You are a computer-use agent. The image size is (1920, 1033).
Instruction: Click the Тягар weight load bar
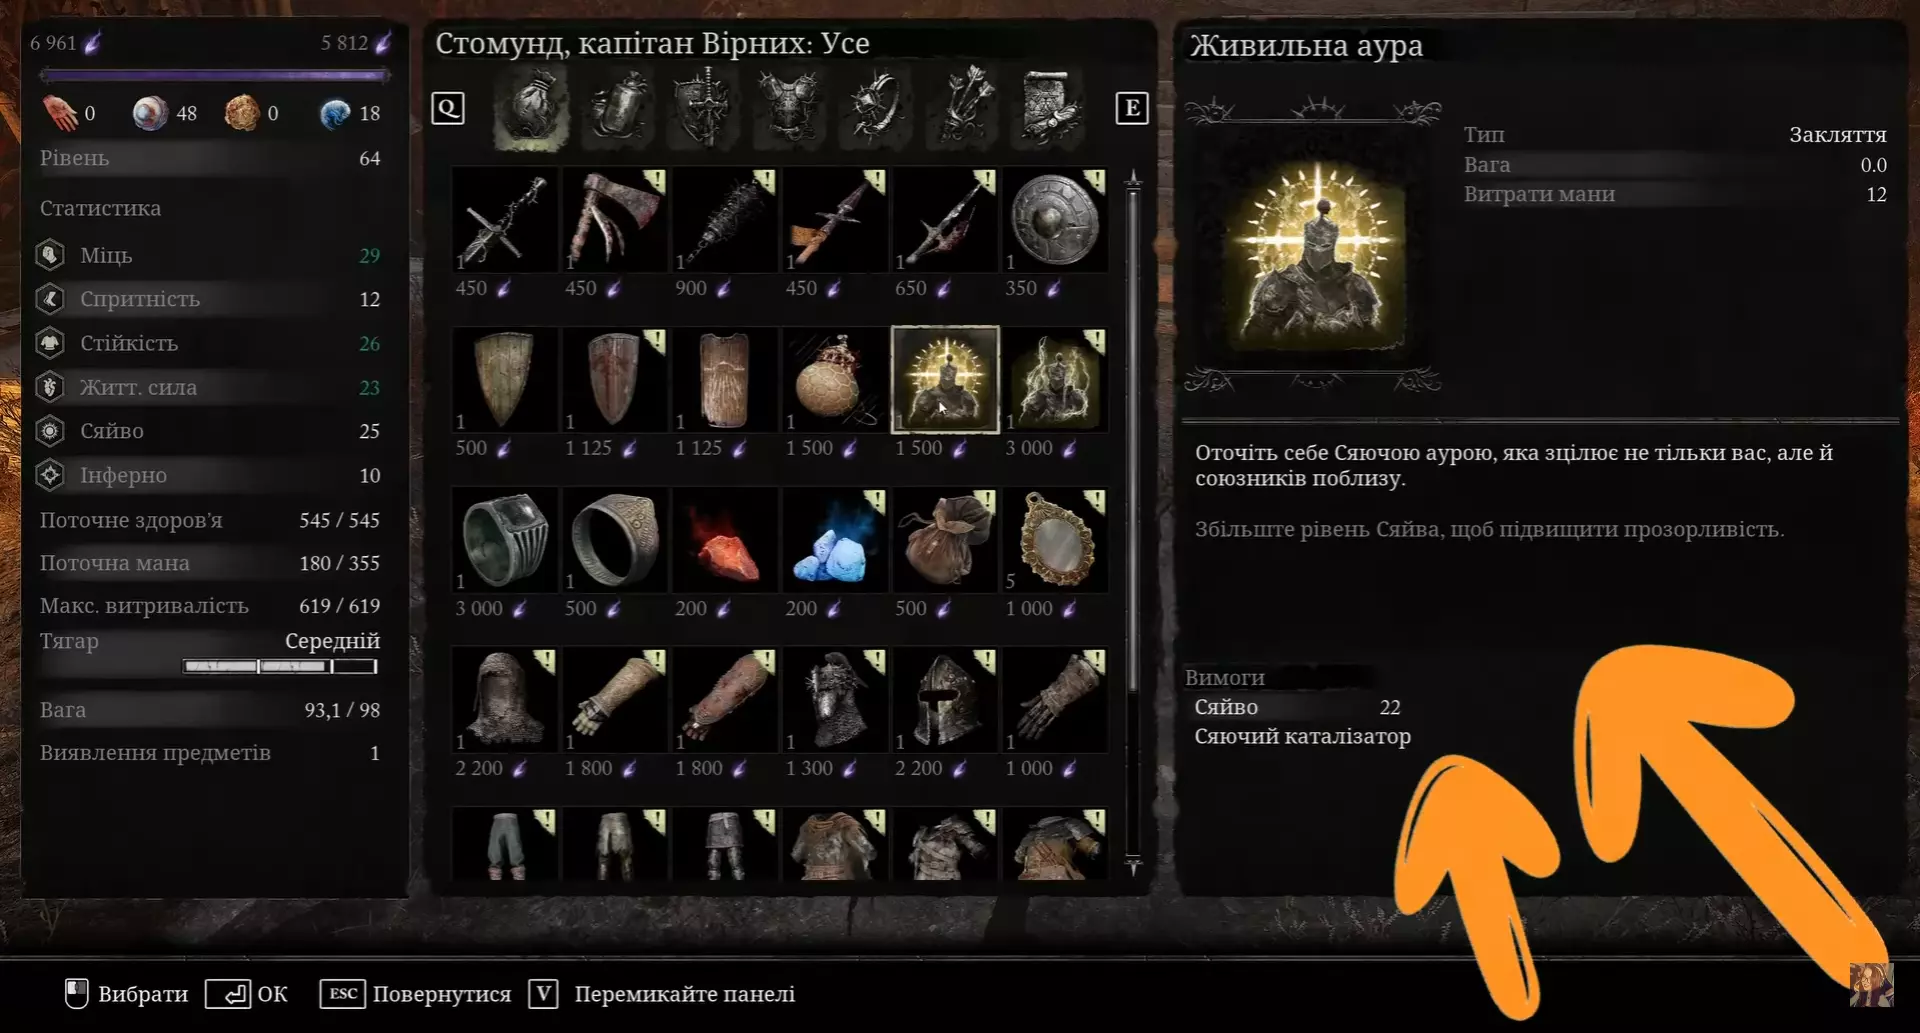click(280, 666)
